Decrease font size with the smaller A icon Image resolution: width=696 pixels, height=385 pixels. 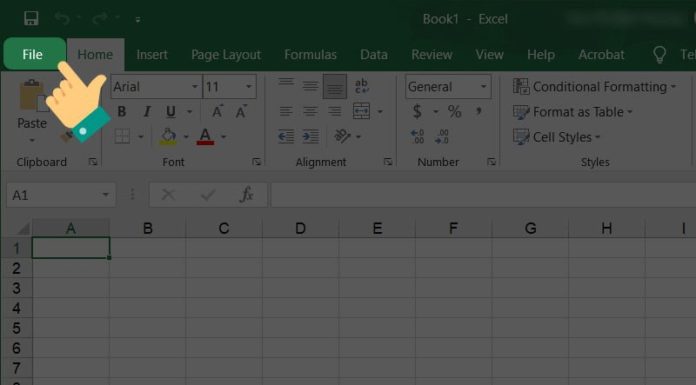241,111
